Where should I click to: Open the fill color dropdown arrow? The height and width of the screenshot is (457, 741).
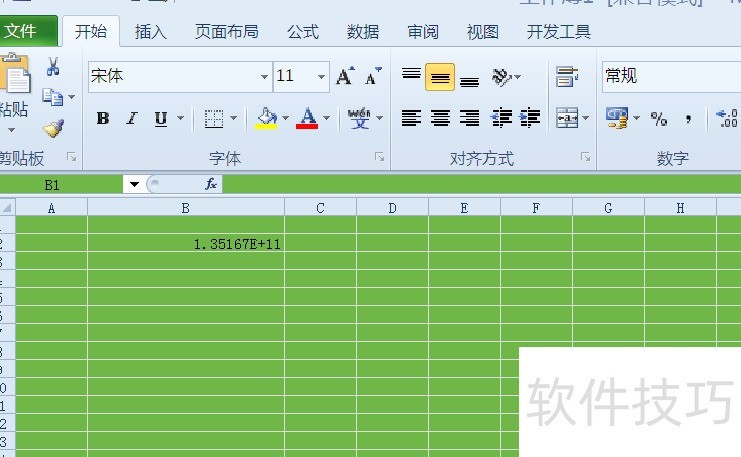(285, 118)
